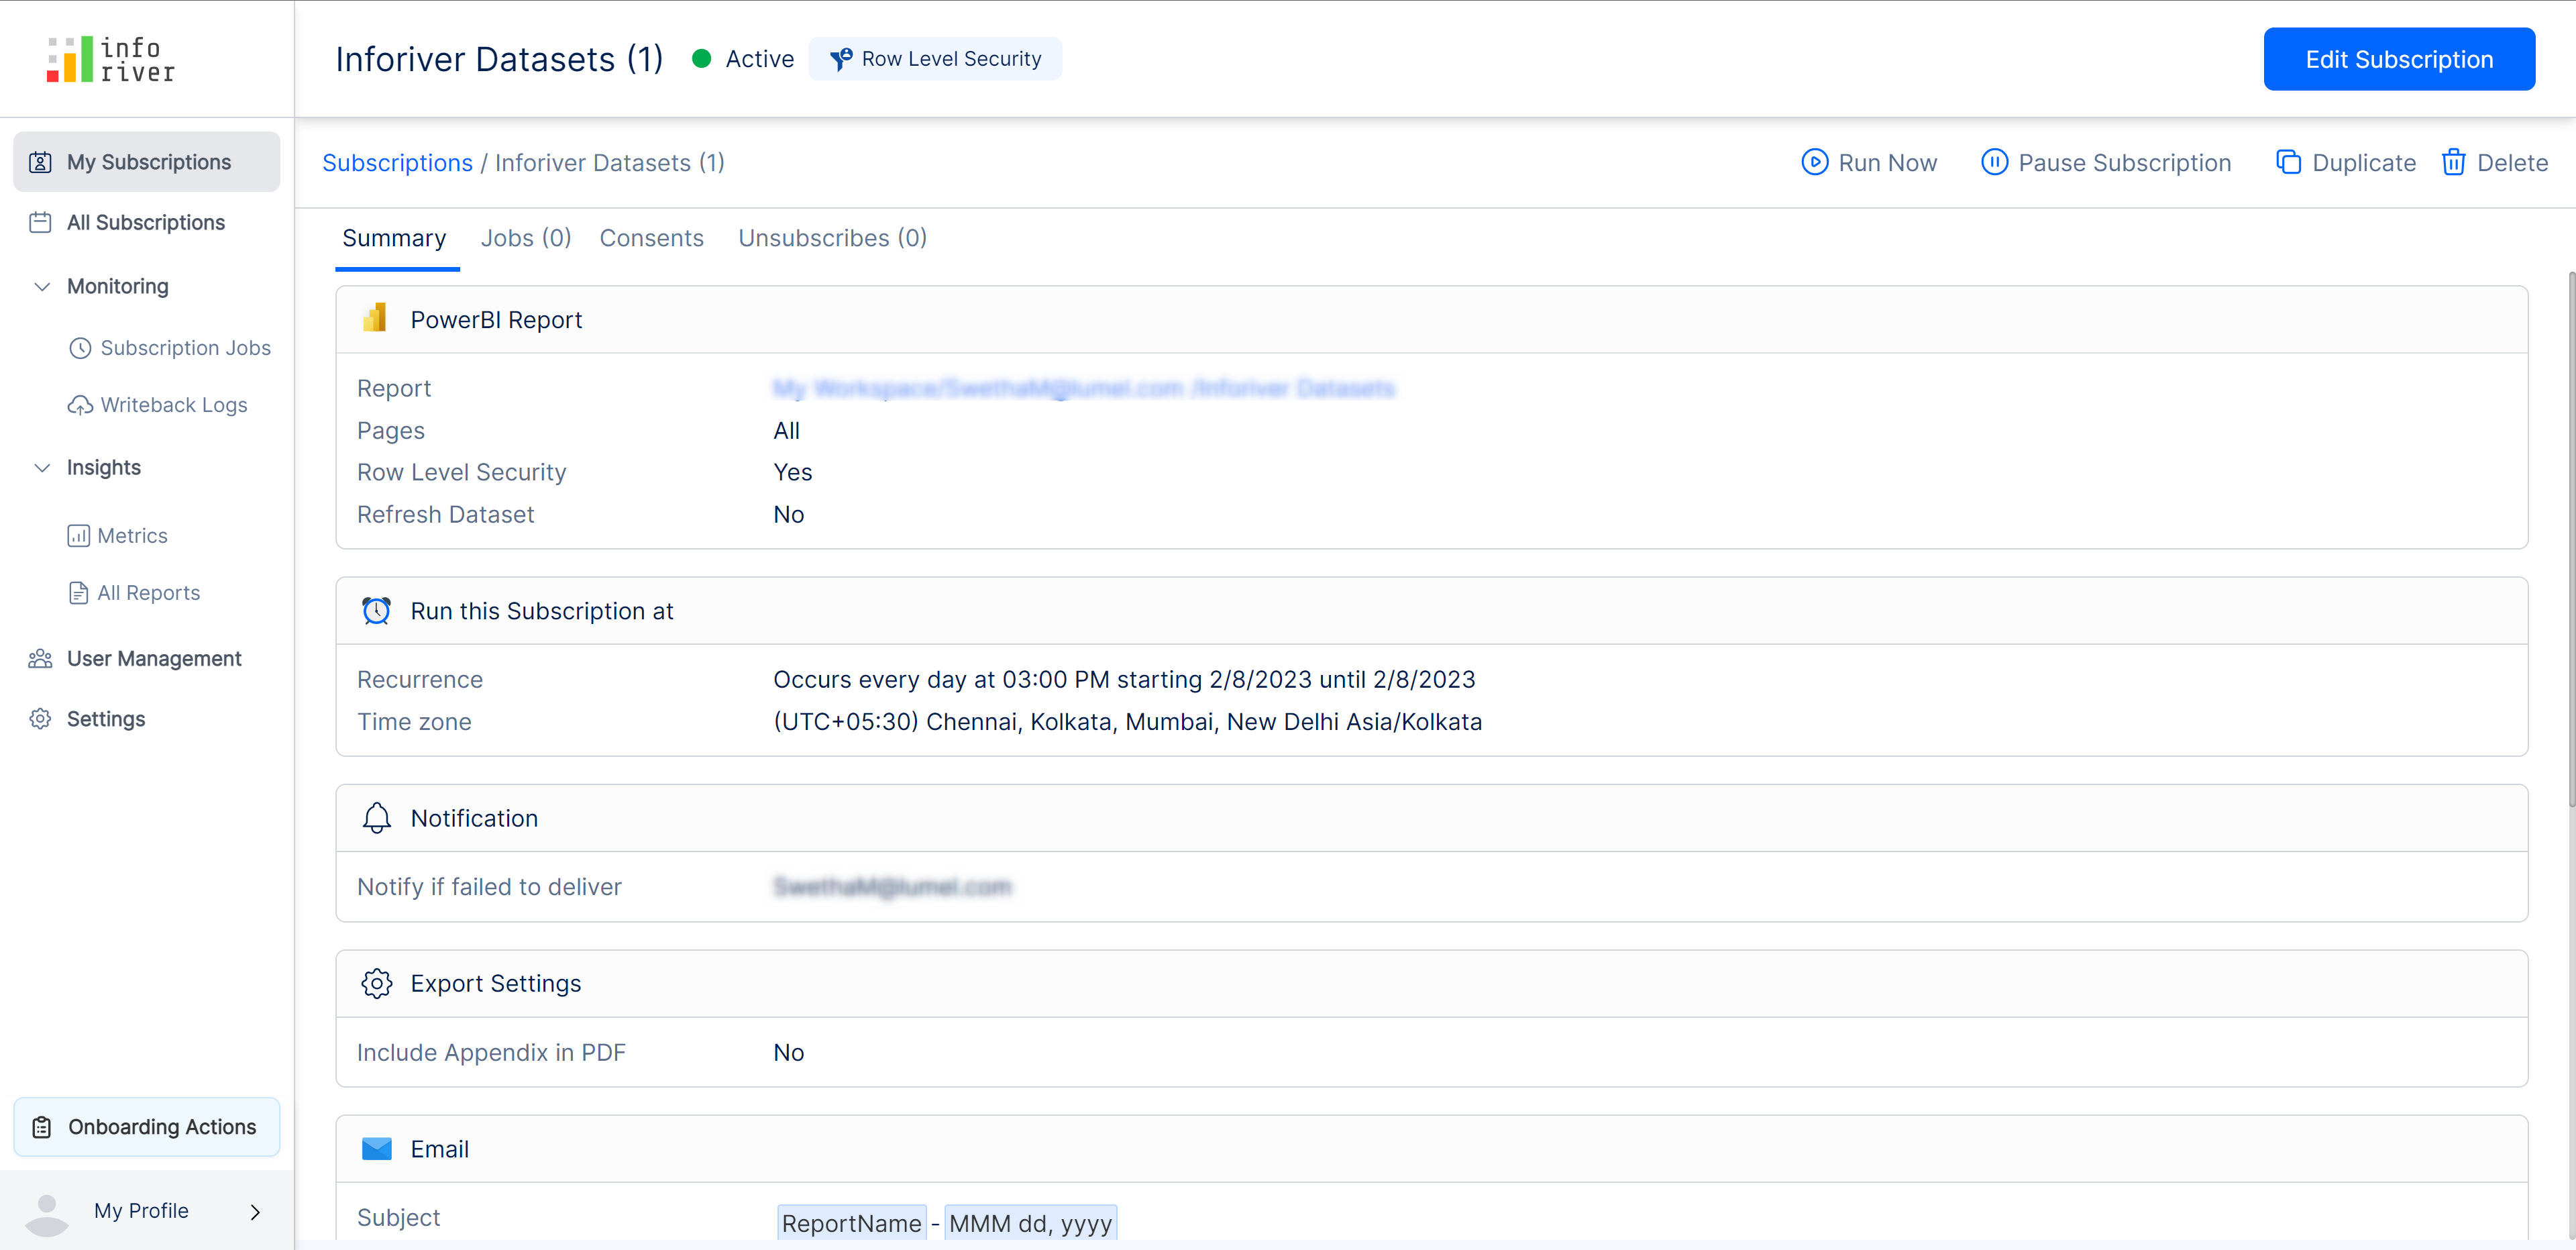Follow the Subscriptions breadcrumb link
This screenshot has width=2576, height=1250.
tap(397, 163)
